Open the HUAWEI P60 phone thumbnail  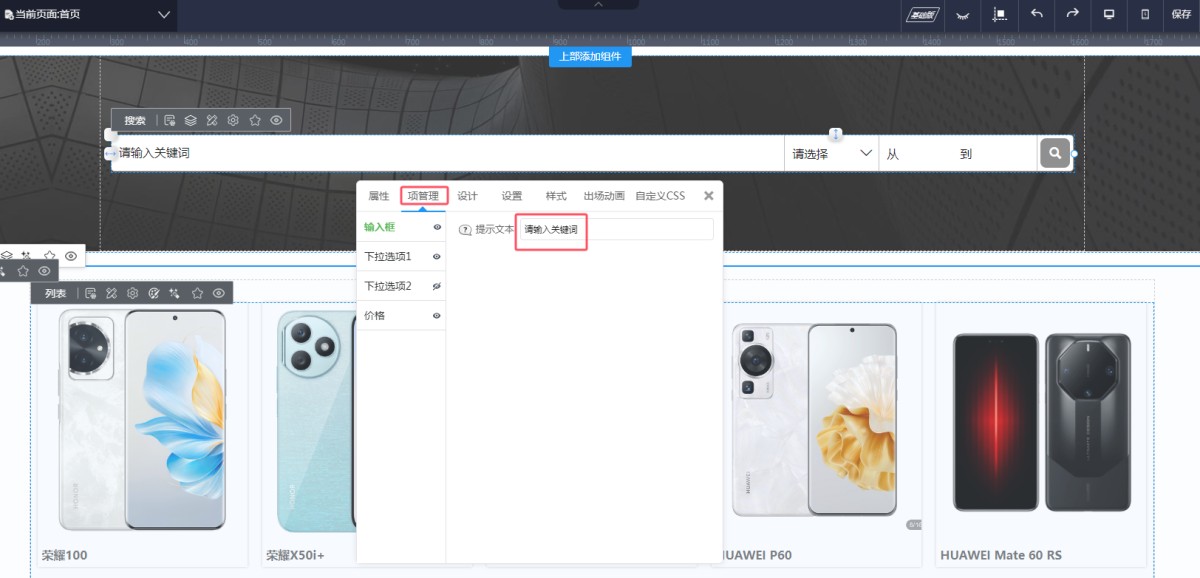[x=814, y=419]
